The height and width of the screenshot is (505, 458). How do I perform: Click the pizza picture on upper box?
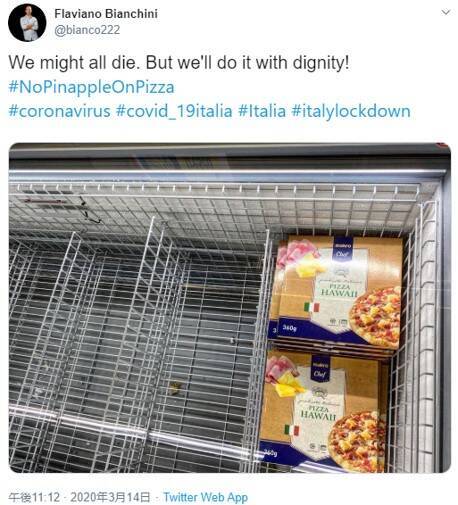[374, 317]
